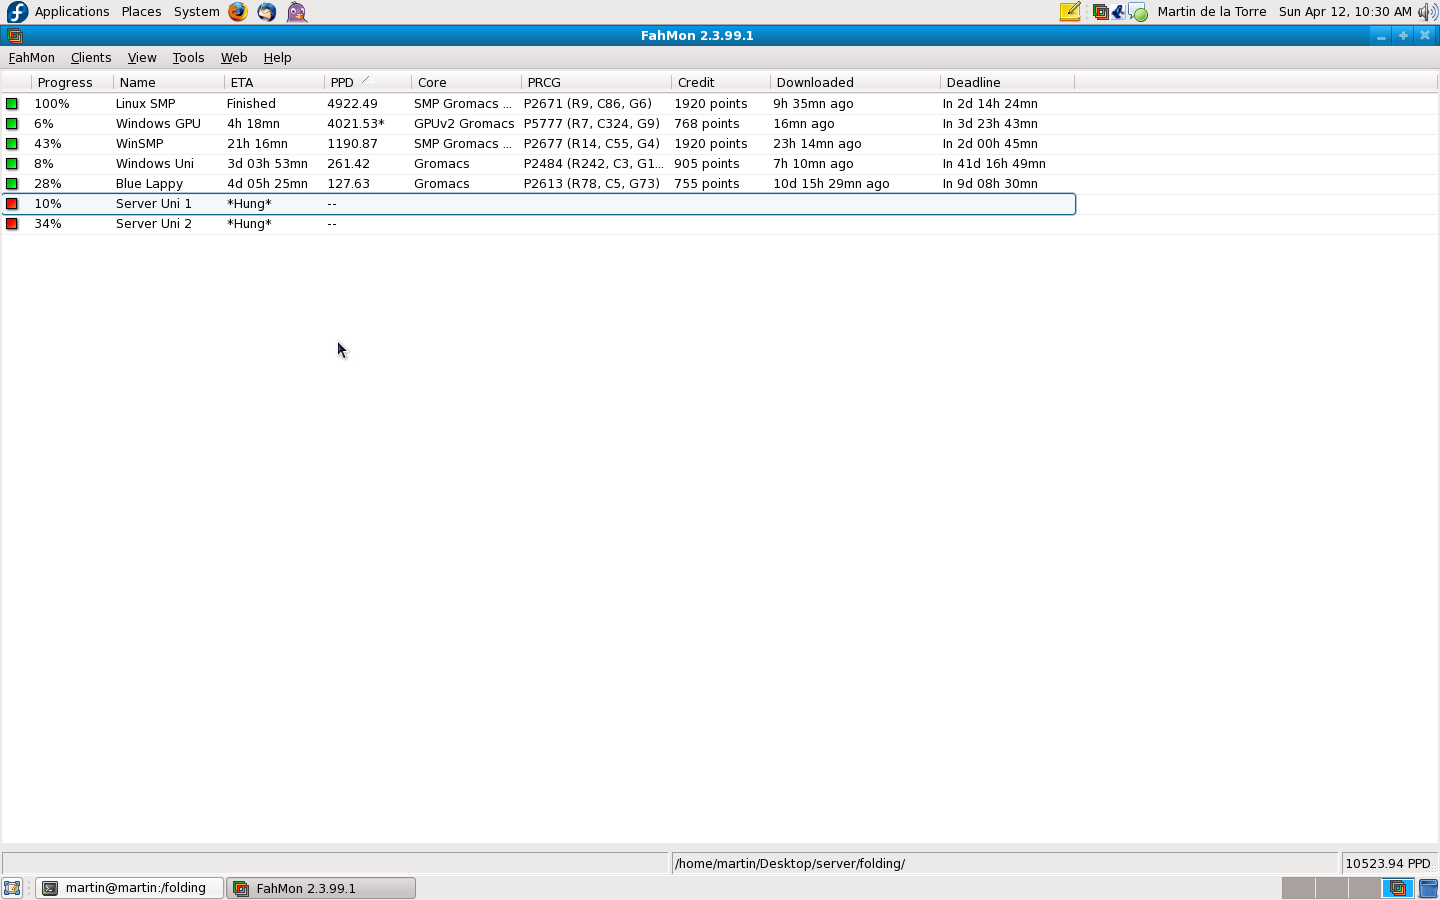Switch to the first workspace in the pager
The width and height of the screenshot is (1440, 900).
pyautogui.click(x=1298, y=888)
